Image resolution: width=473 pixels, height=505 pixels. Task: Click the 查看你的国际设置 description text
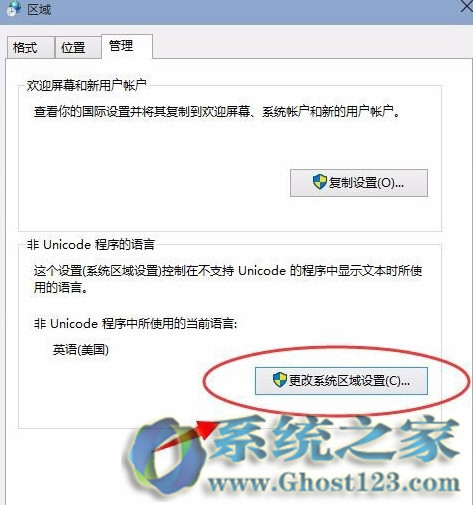tap(217, 112)
